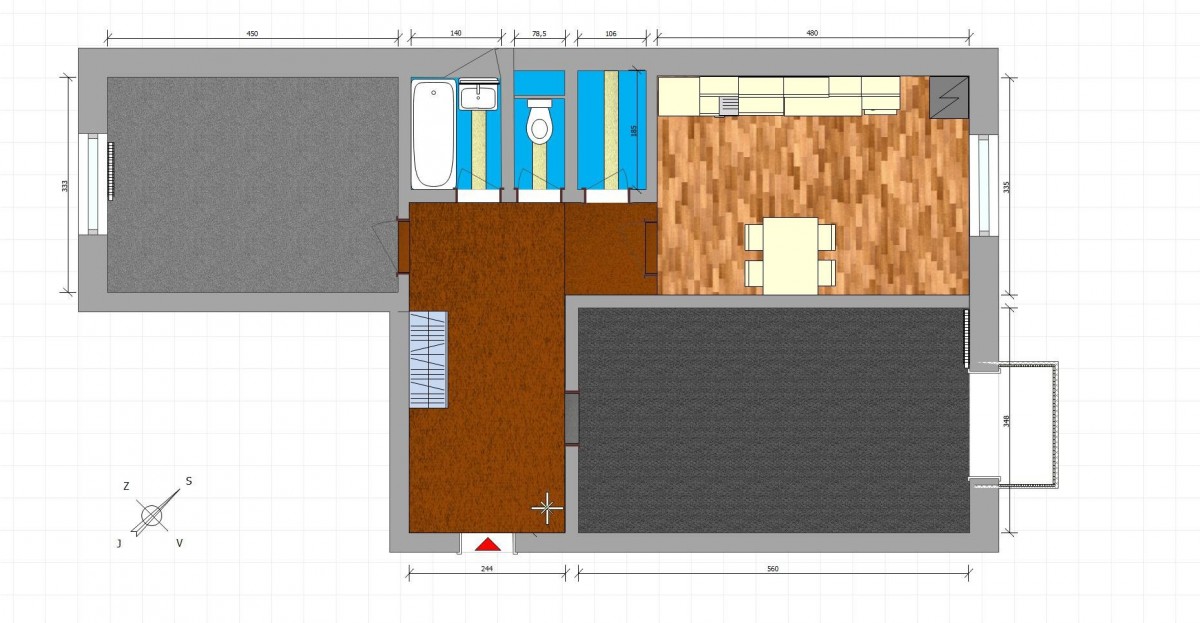Select the compass rose symbol
Screen dimensions: 1200x623
coord(152,515)
